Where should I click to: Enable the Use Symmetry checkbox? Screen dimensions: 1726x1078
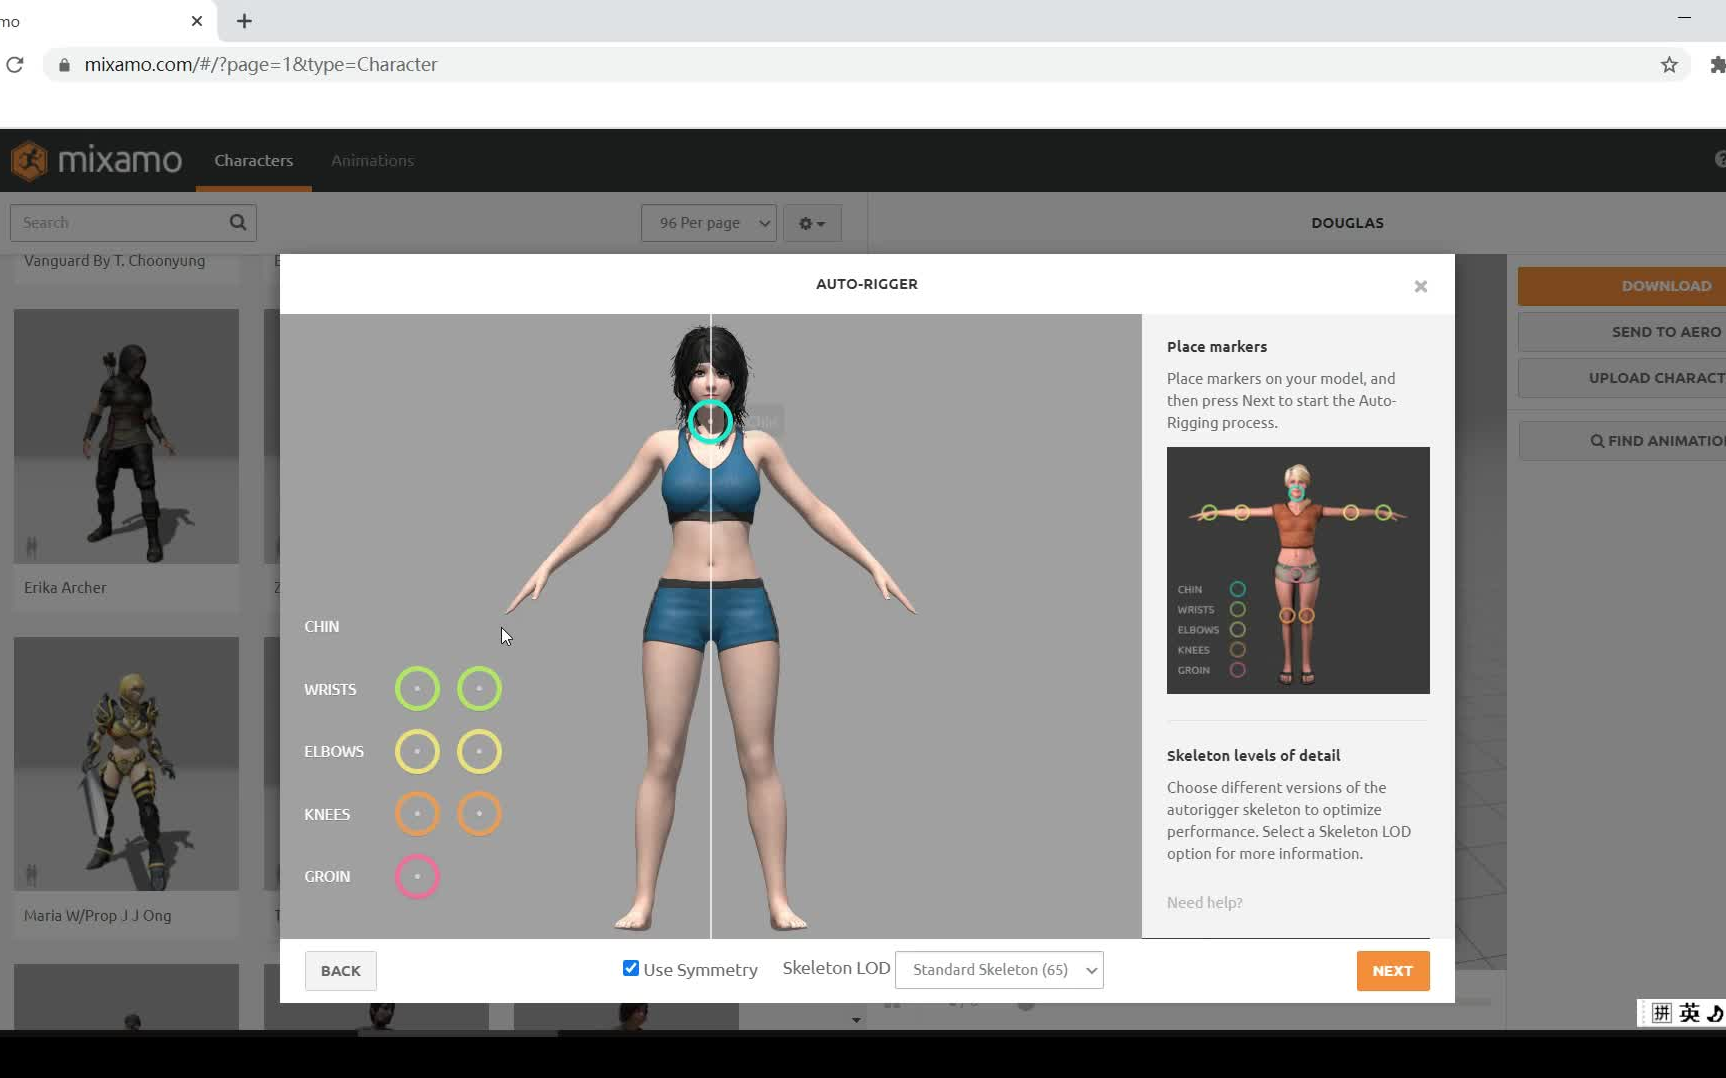coord(630,968)
